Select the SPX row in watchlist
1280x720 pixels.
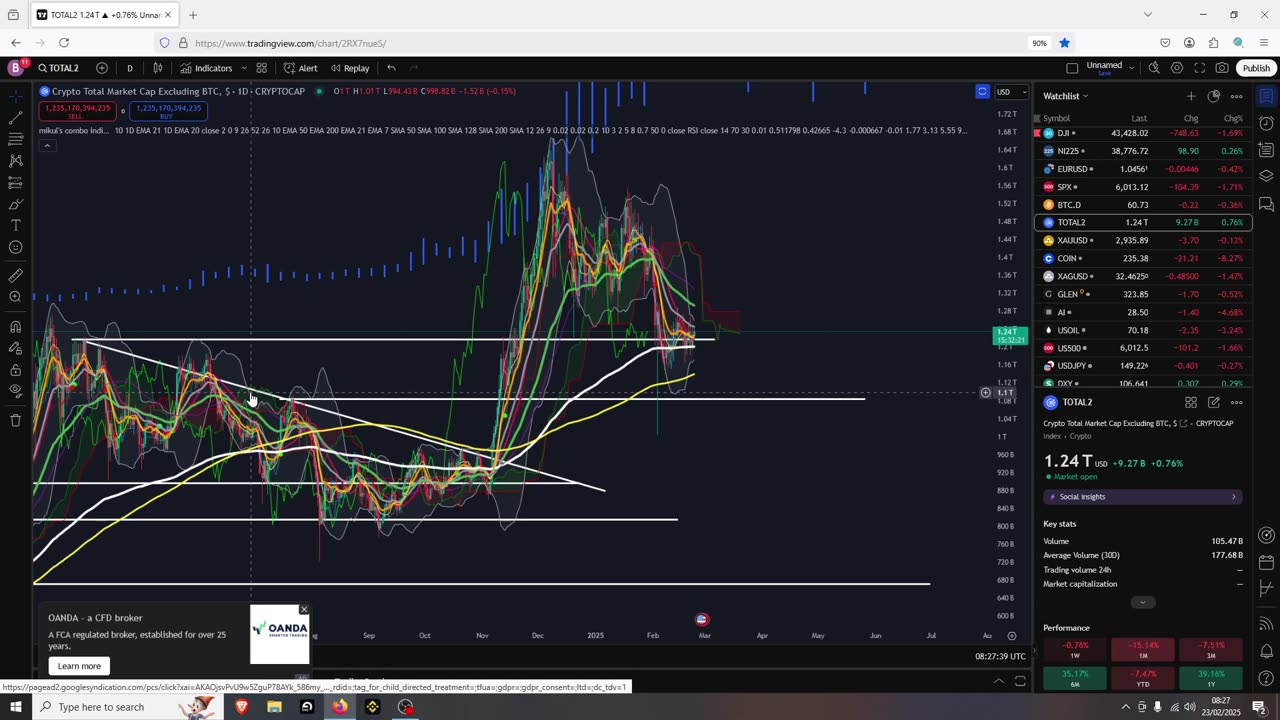1143,187
